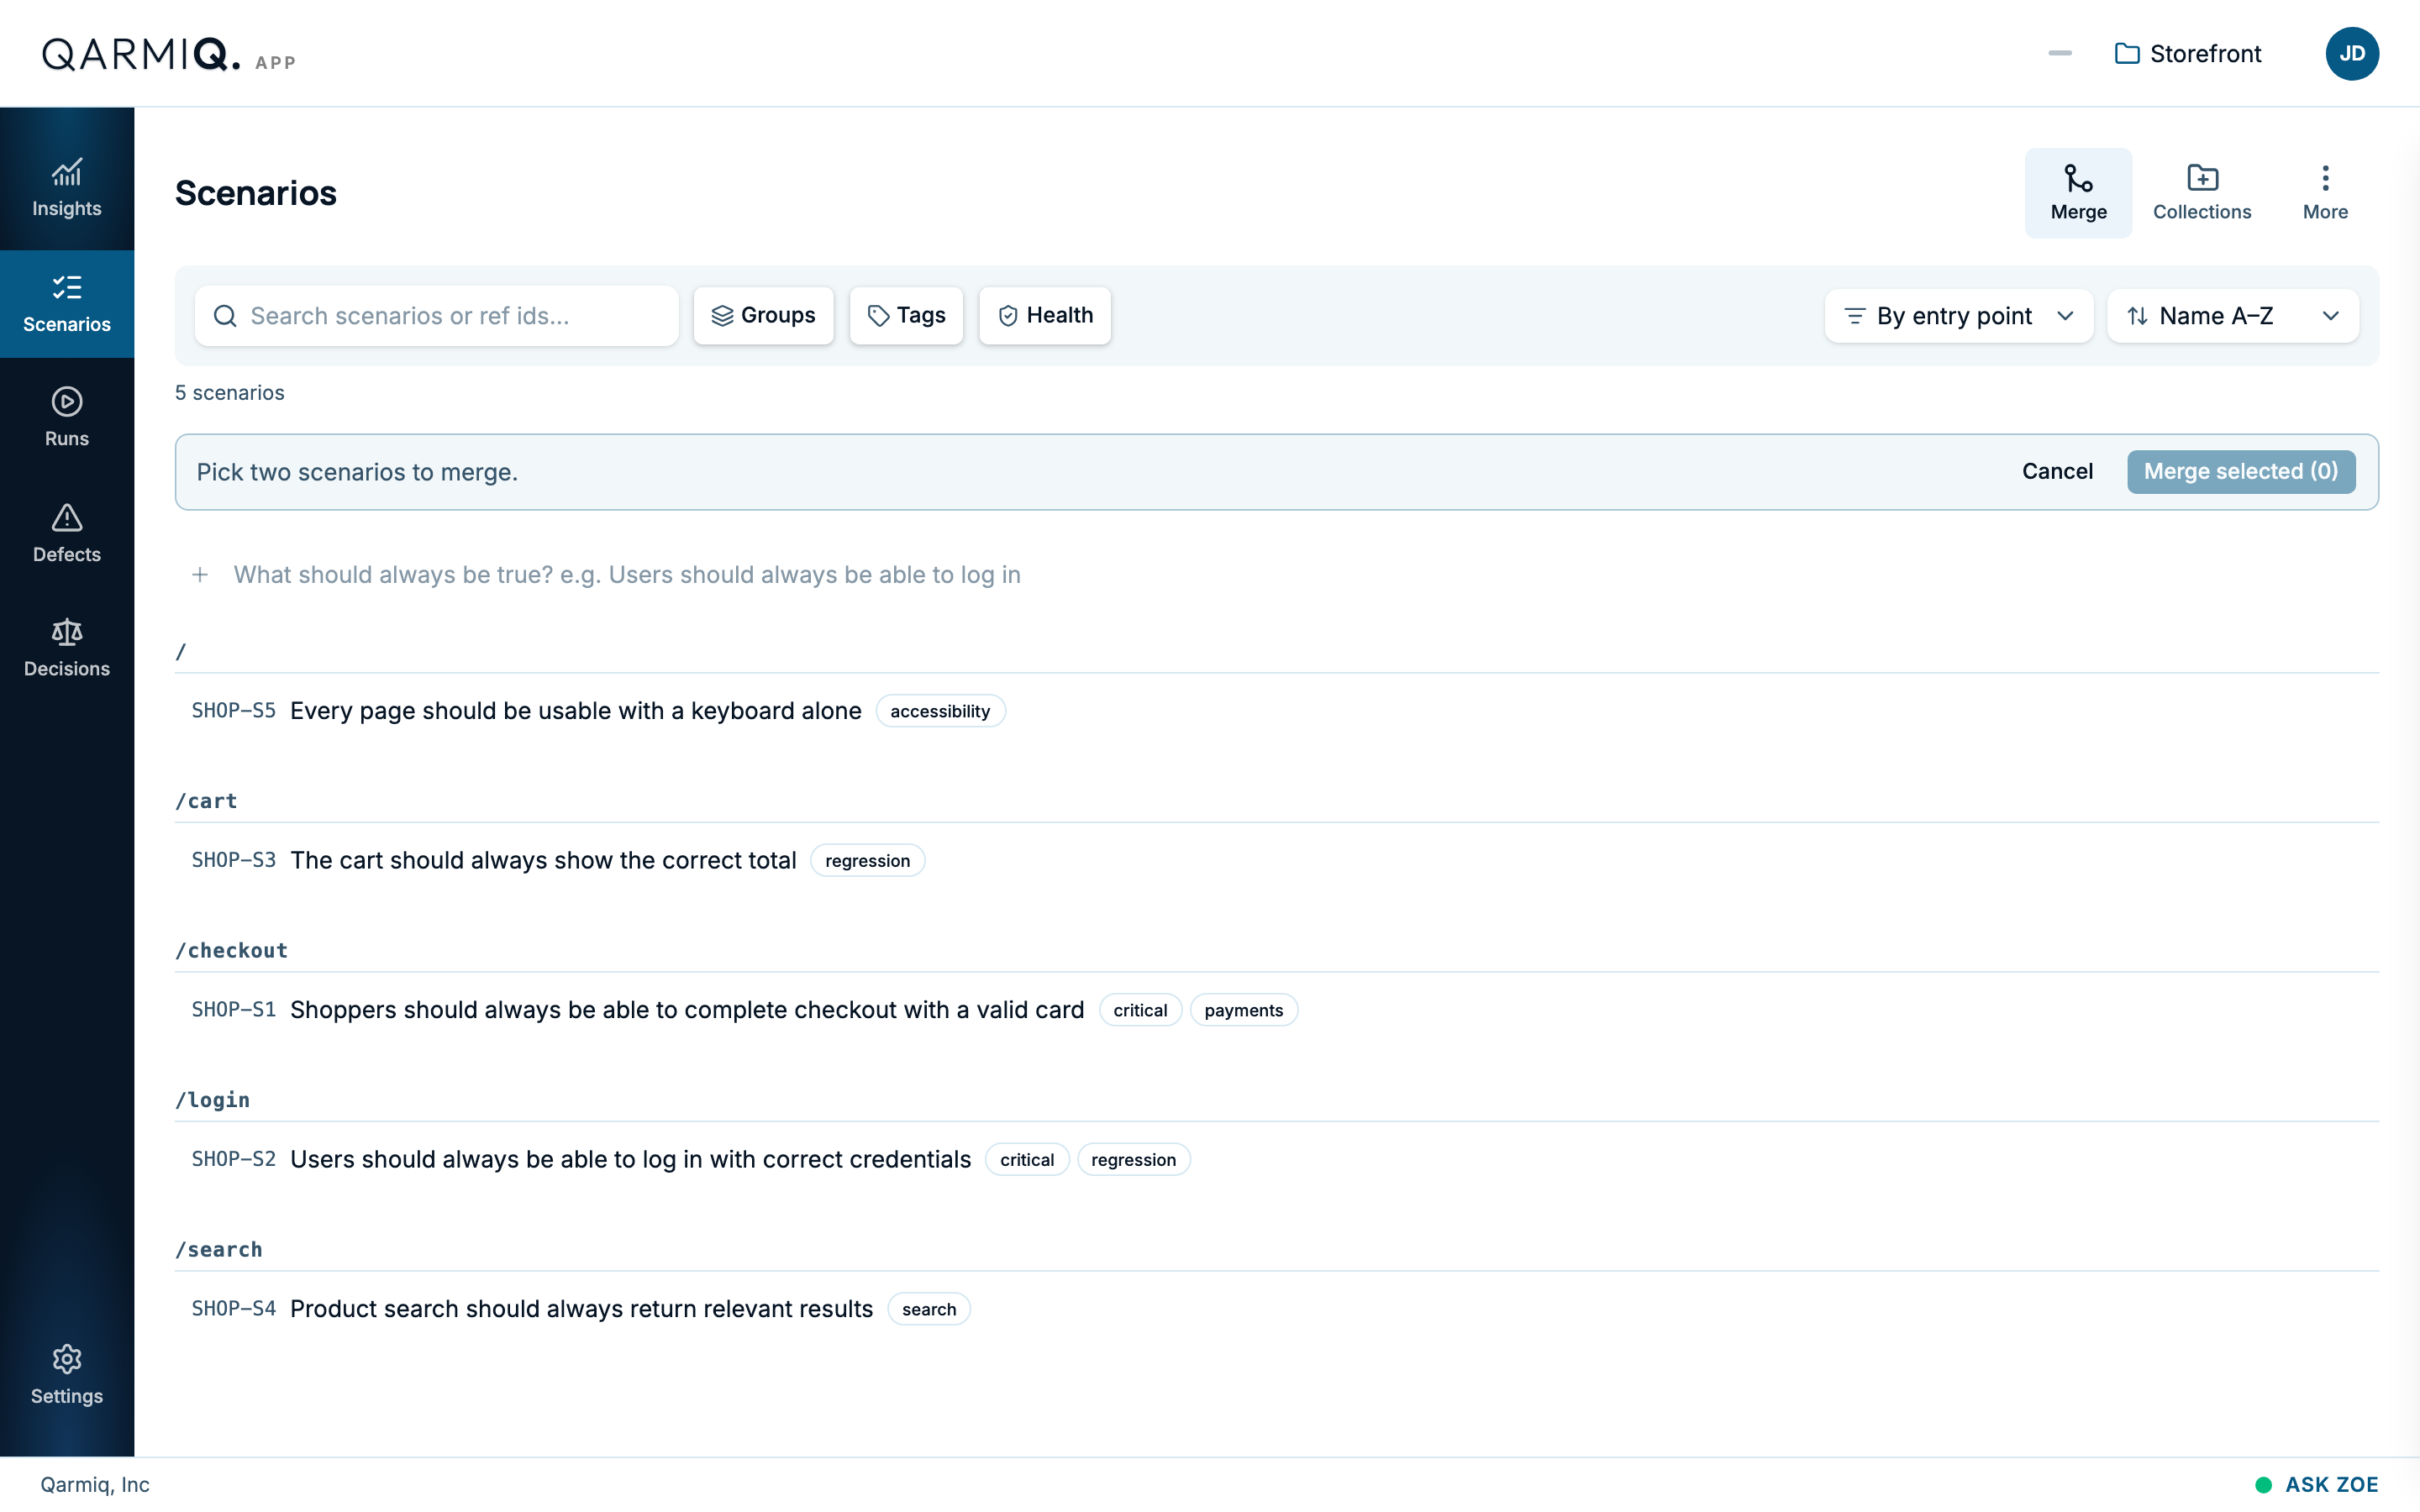Select scenario SHOP-S3 cart correct total
This screenshot has width=2420, height=1512.
[x=1277, y=860]
